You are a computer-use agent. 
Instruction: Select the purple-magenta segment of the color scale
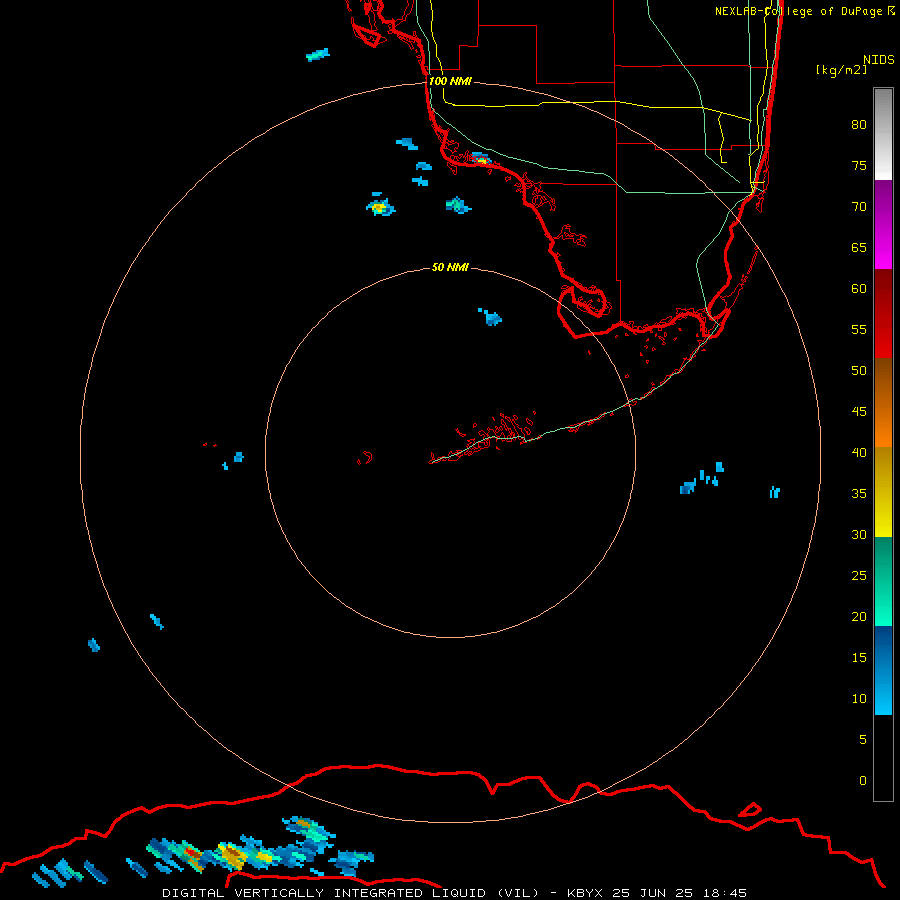pyautogui.click(x=883, y=224)
